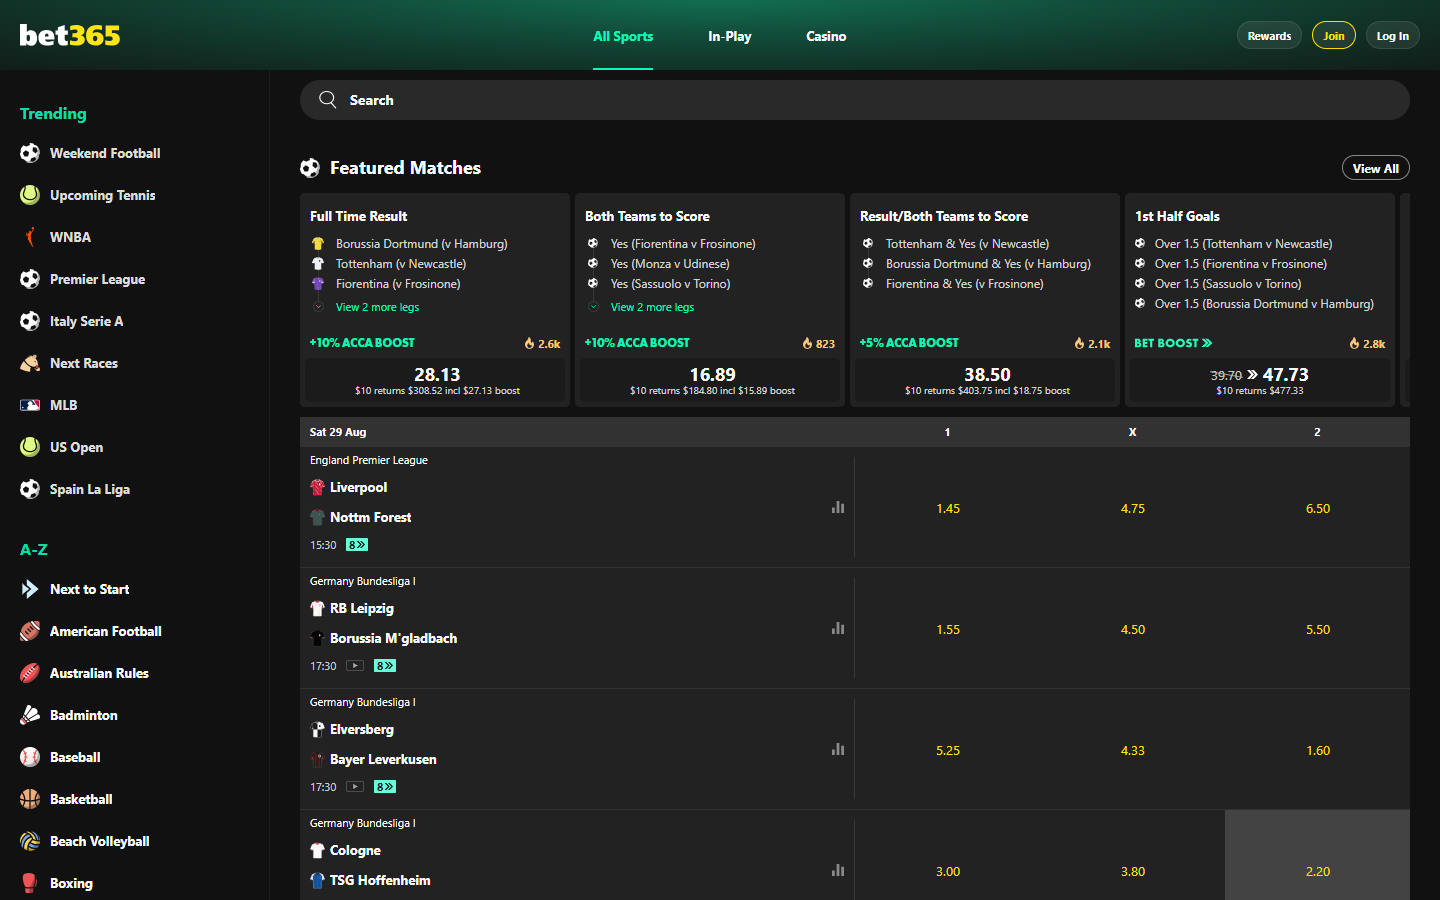The image size is (1440, 900).
Task: Open England Premier League heading
Action: (x=369, y=460)
